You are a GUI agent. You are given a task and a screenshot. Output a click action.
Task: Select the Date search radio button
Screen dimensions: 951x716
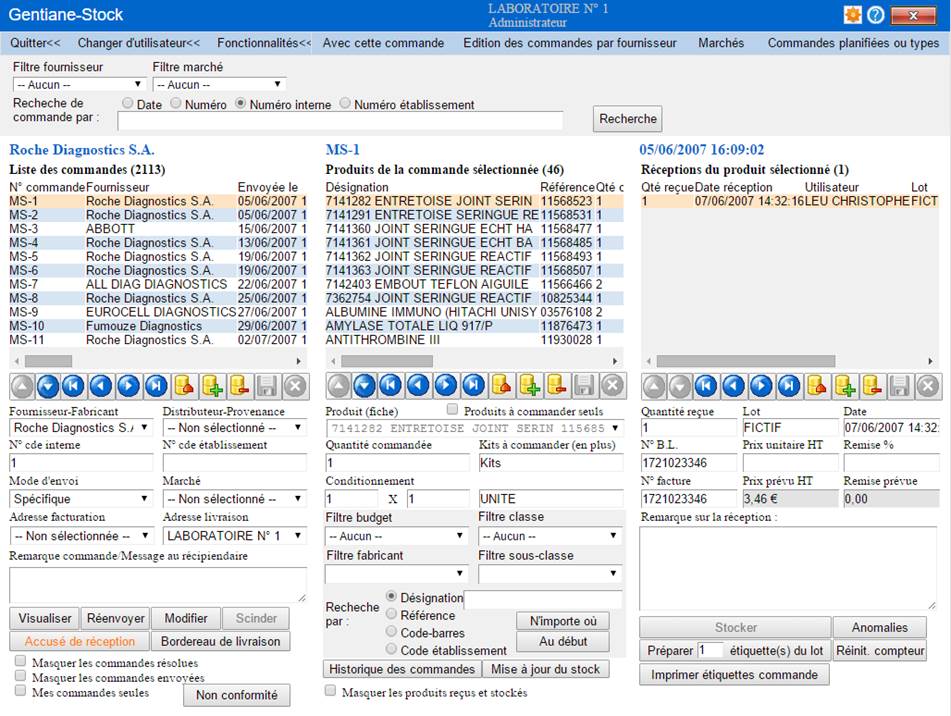pyautogui.click(x=127, y=103)
